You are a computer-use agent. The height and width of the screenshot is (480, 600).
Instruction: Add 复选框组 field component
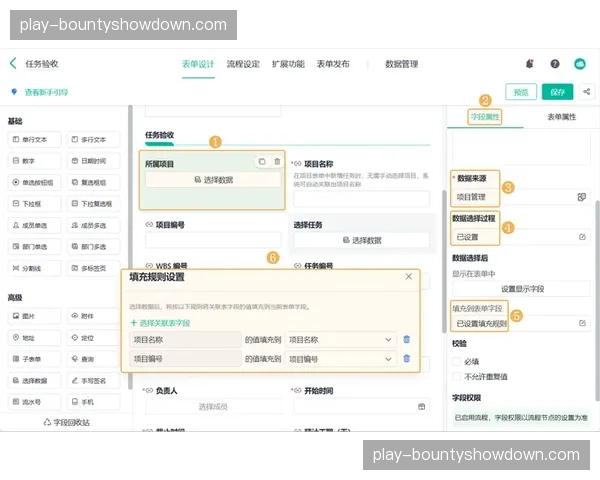(x=93, y=182)
